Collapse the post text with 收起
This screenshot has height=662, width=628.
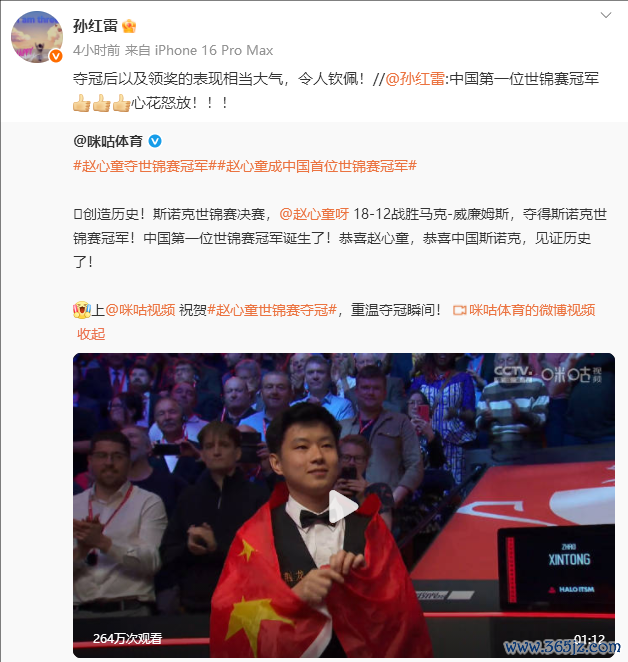91,334
